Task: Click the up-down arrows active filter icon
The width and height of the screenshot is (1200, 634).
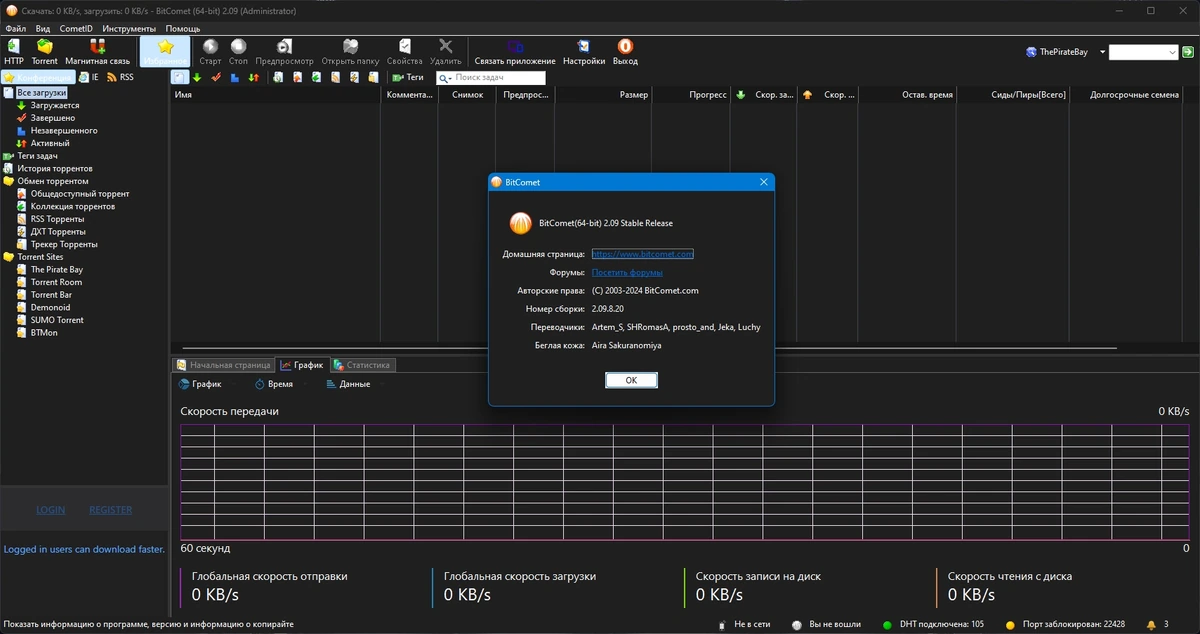Action: click(x=254, y=77)
